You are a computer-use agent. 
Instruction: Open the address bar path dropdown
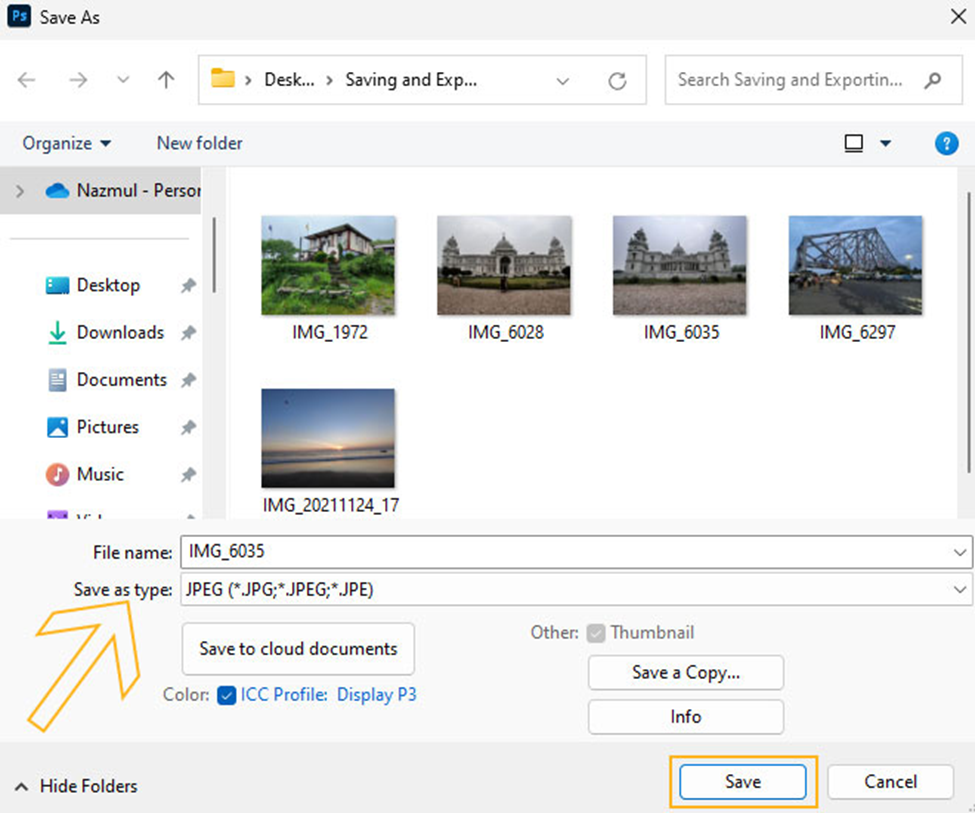tap(563, 80)
